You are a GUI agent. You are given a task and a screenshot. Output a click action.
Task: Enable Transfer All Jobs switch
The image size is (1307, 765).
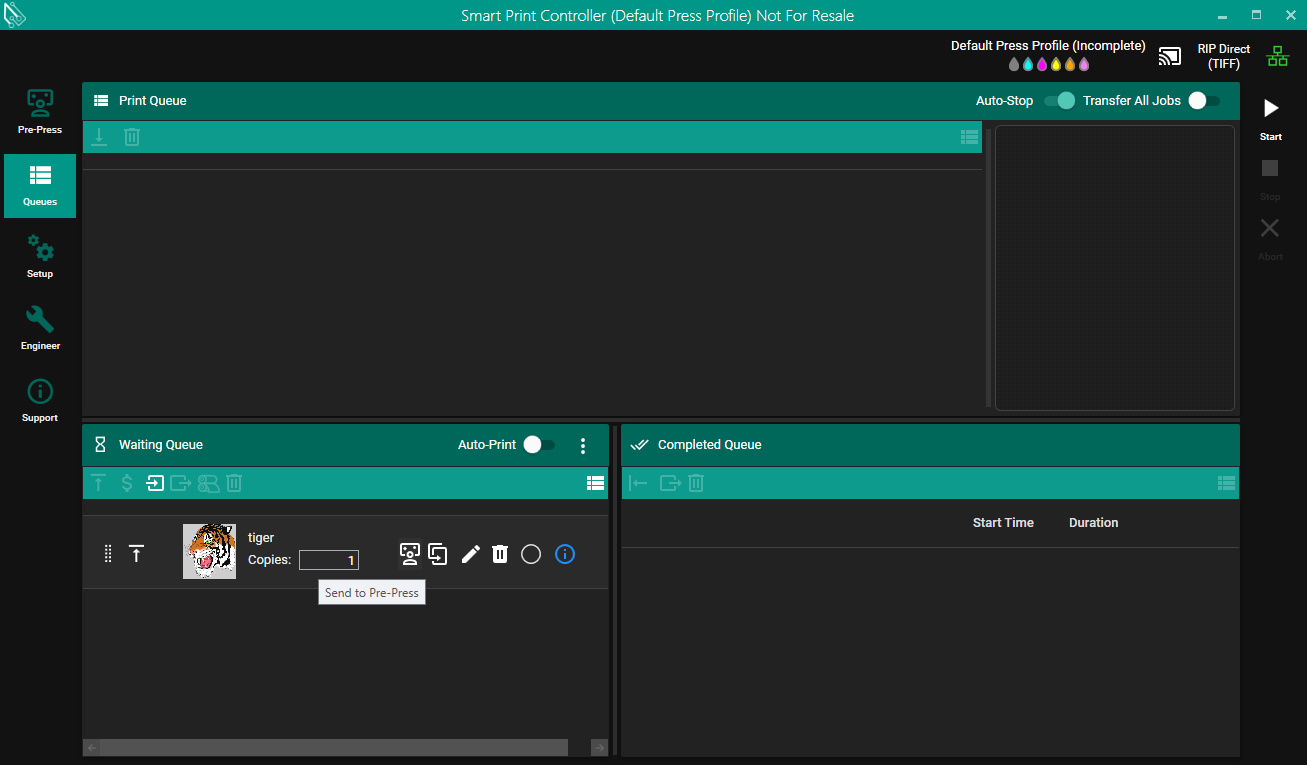1203,101
